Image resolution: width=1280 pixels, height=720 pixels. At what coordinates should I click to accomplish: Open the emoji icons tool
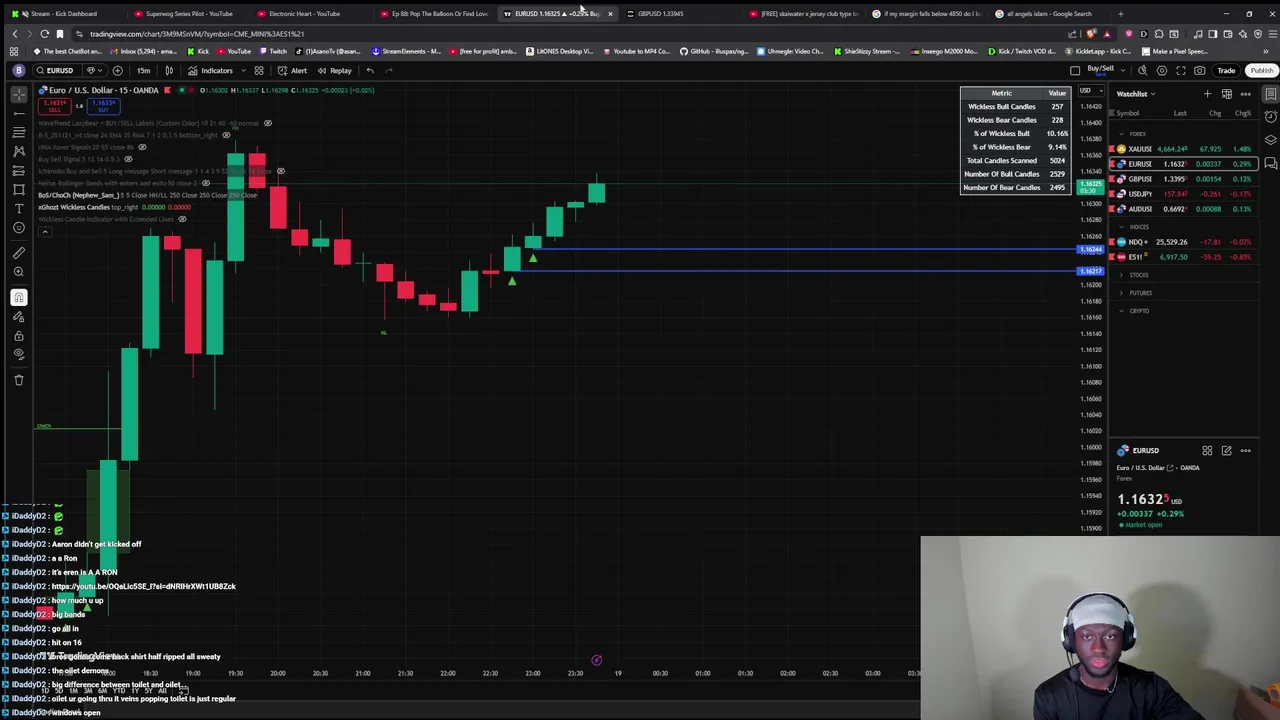(x=19, y=227)
